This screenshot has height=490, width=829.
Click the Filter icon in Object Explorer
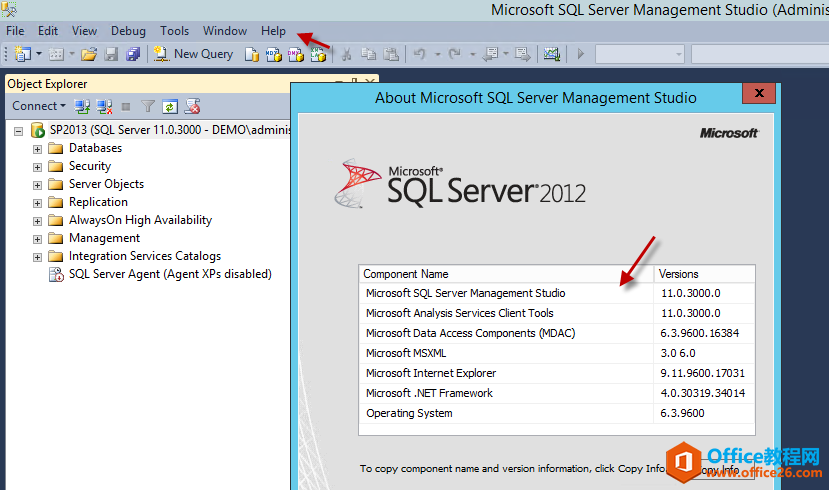(148, 106)
